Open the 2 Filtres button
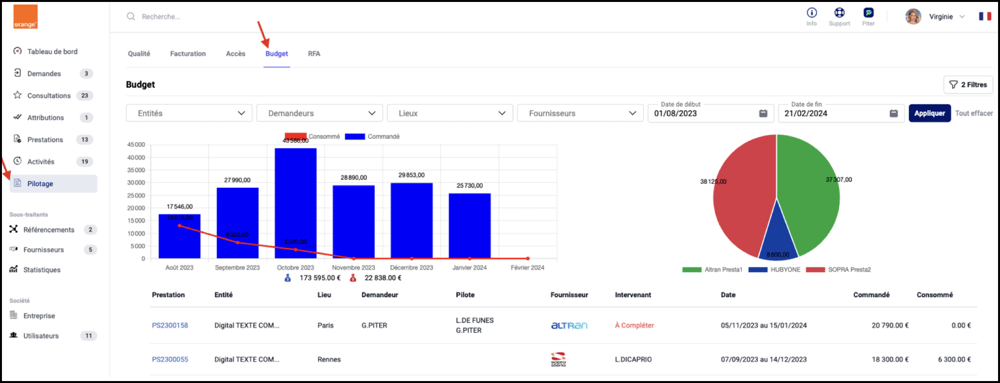This screenshot has width=1000, height=383. click(x=968, y=84)
